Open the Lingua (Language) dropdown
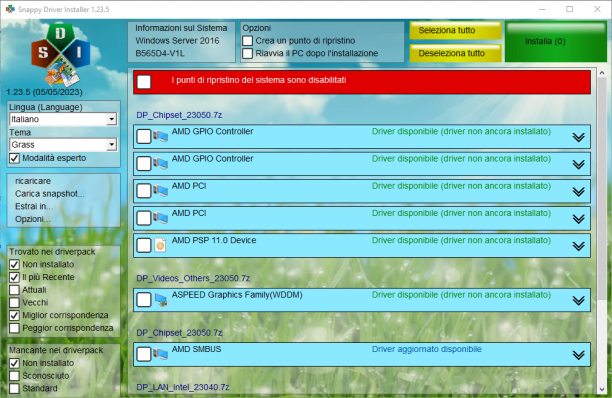Viewport: 612px width, 398px height. (62, 119)
